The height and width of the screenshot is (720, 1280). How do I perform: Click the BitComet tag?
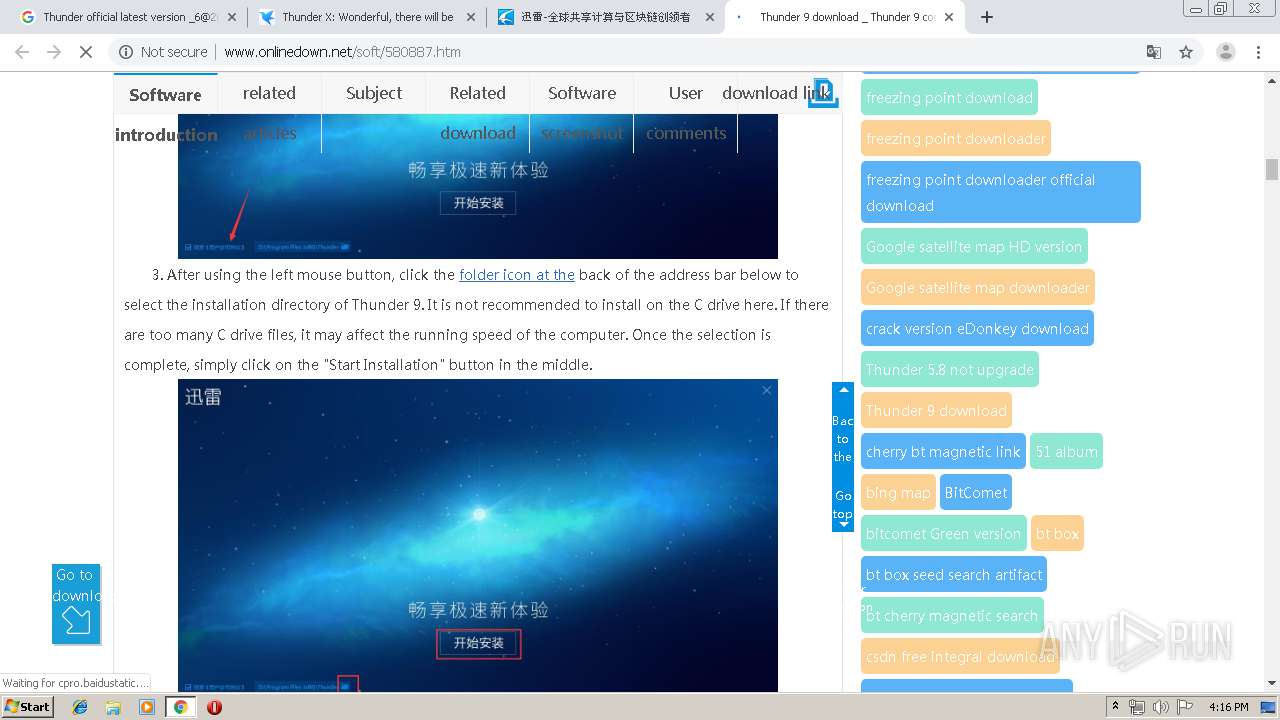[x=976, y=492]
